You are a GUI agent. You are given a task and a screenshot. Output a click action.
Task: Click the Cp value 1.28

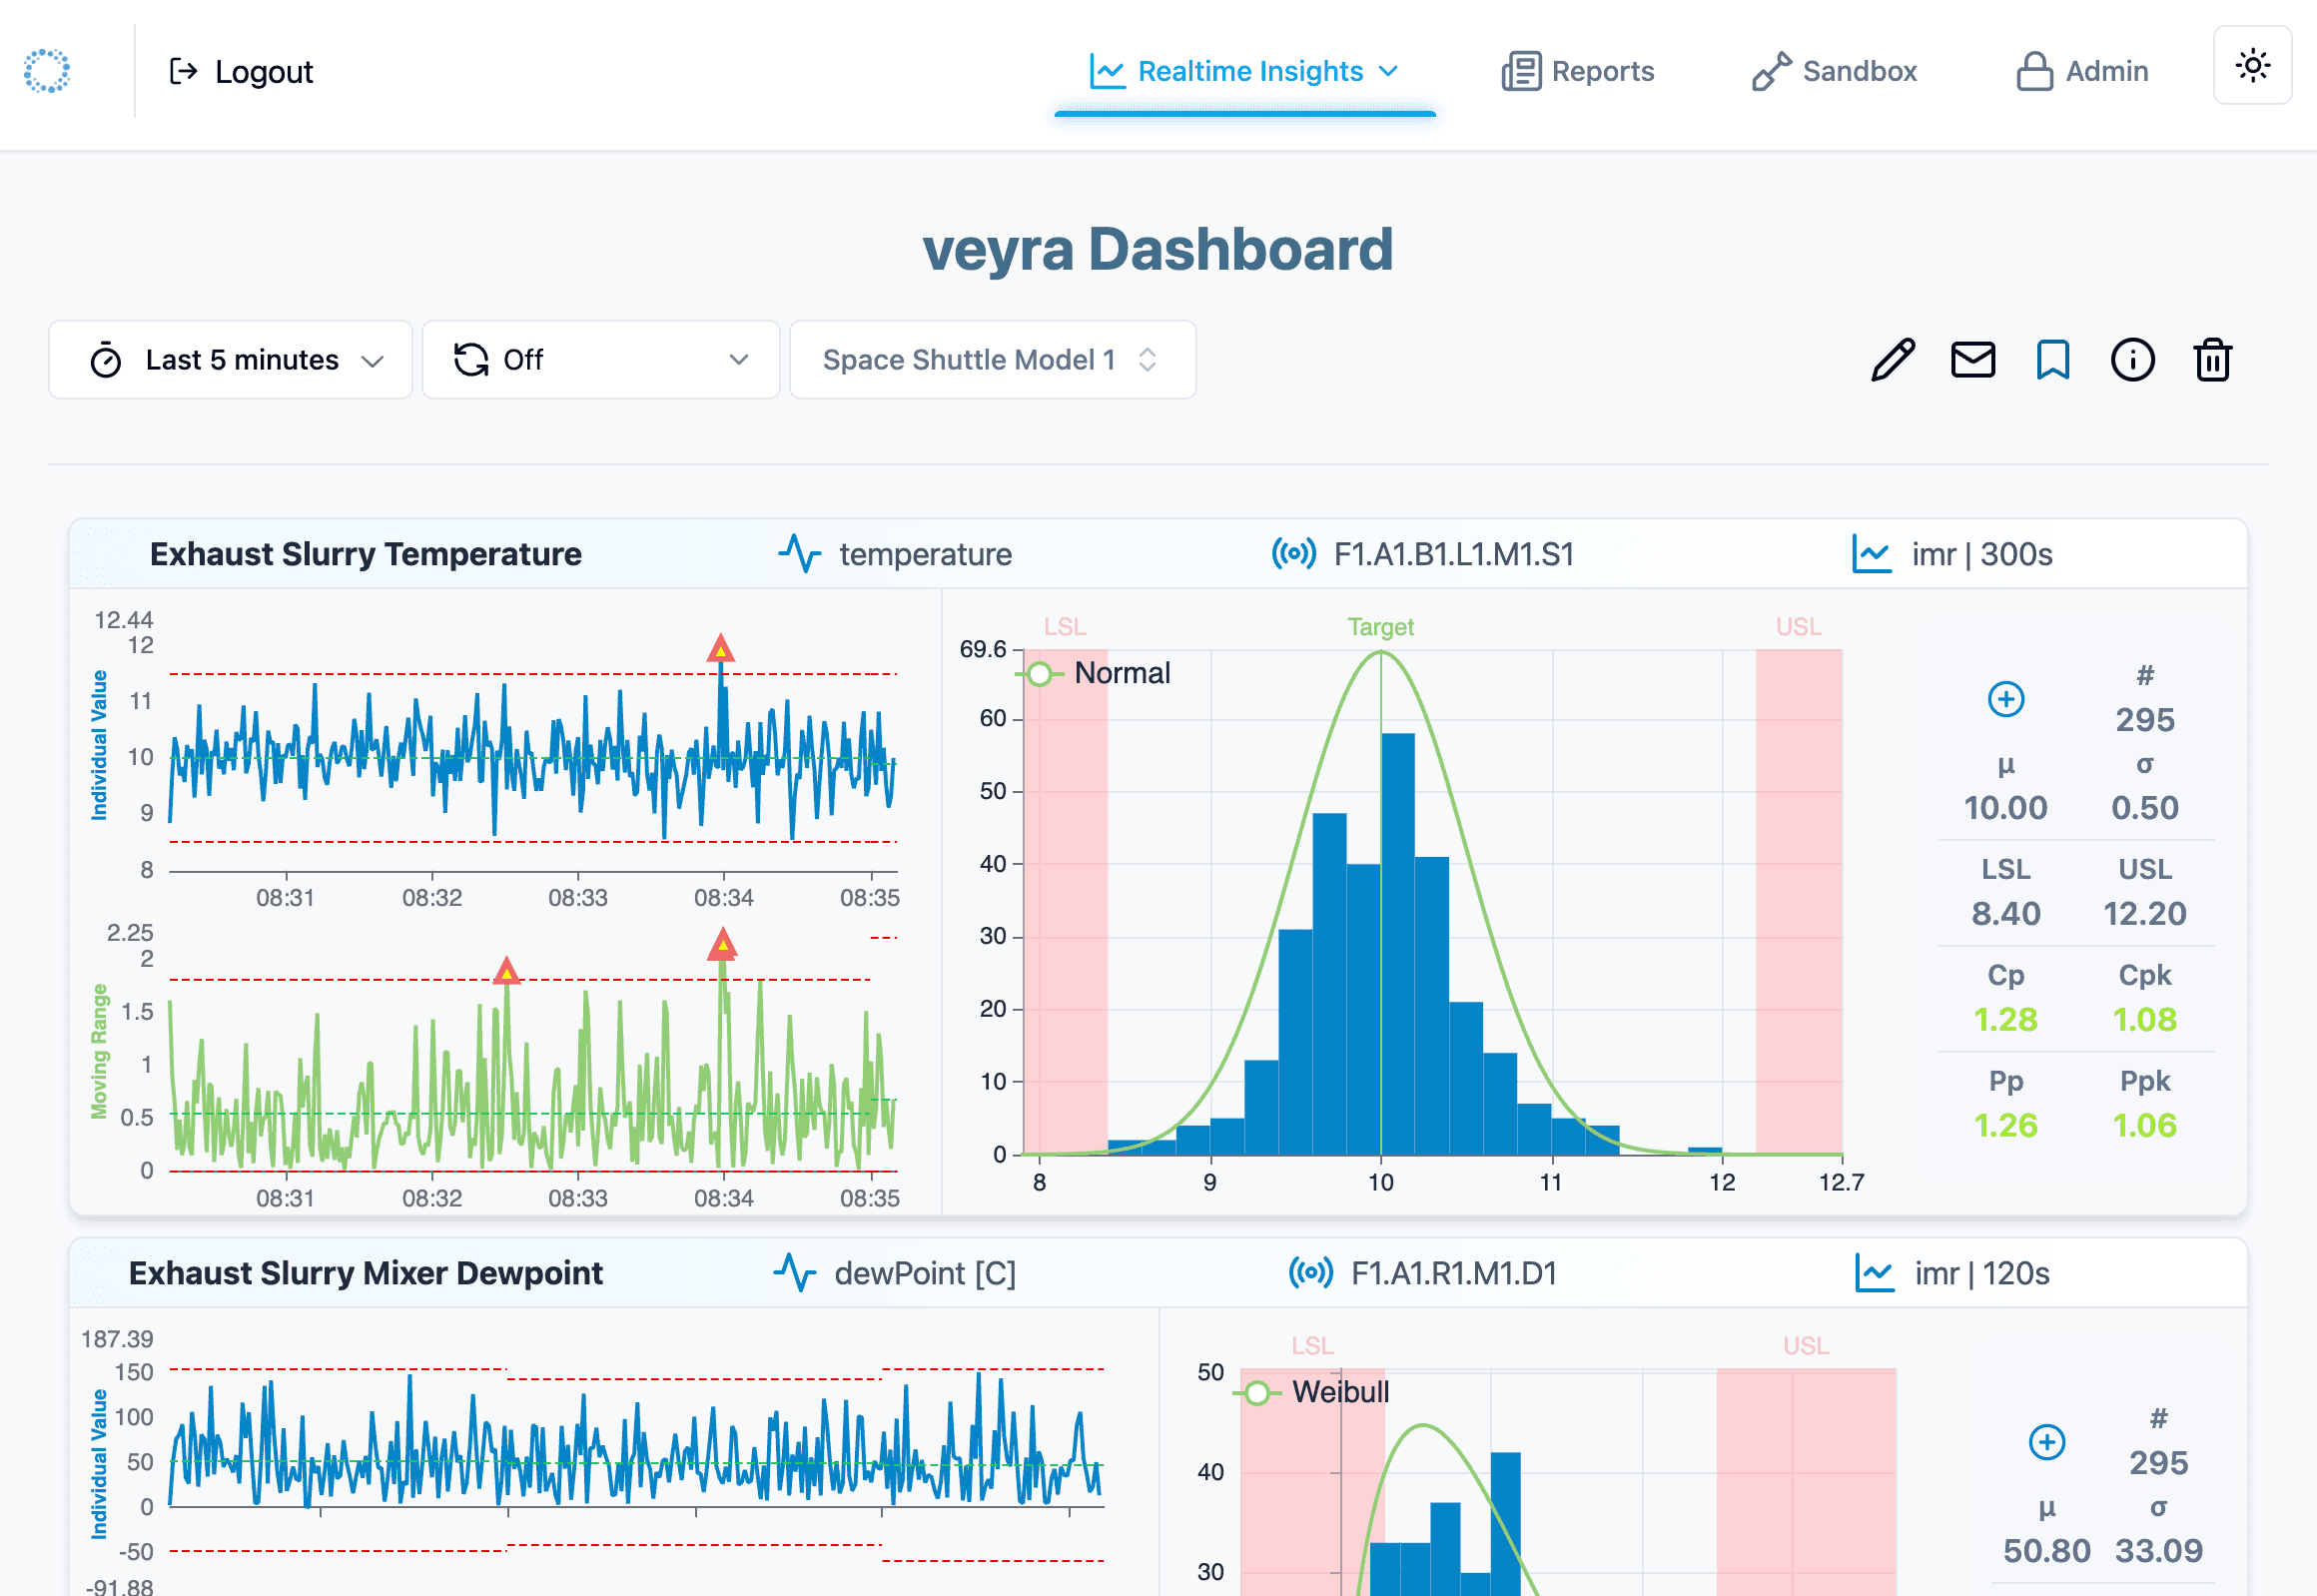point(2006,1020)
